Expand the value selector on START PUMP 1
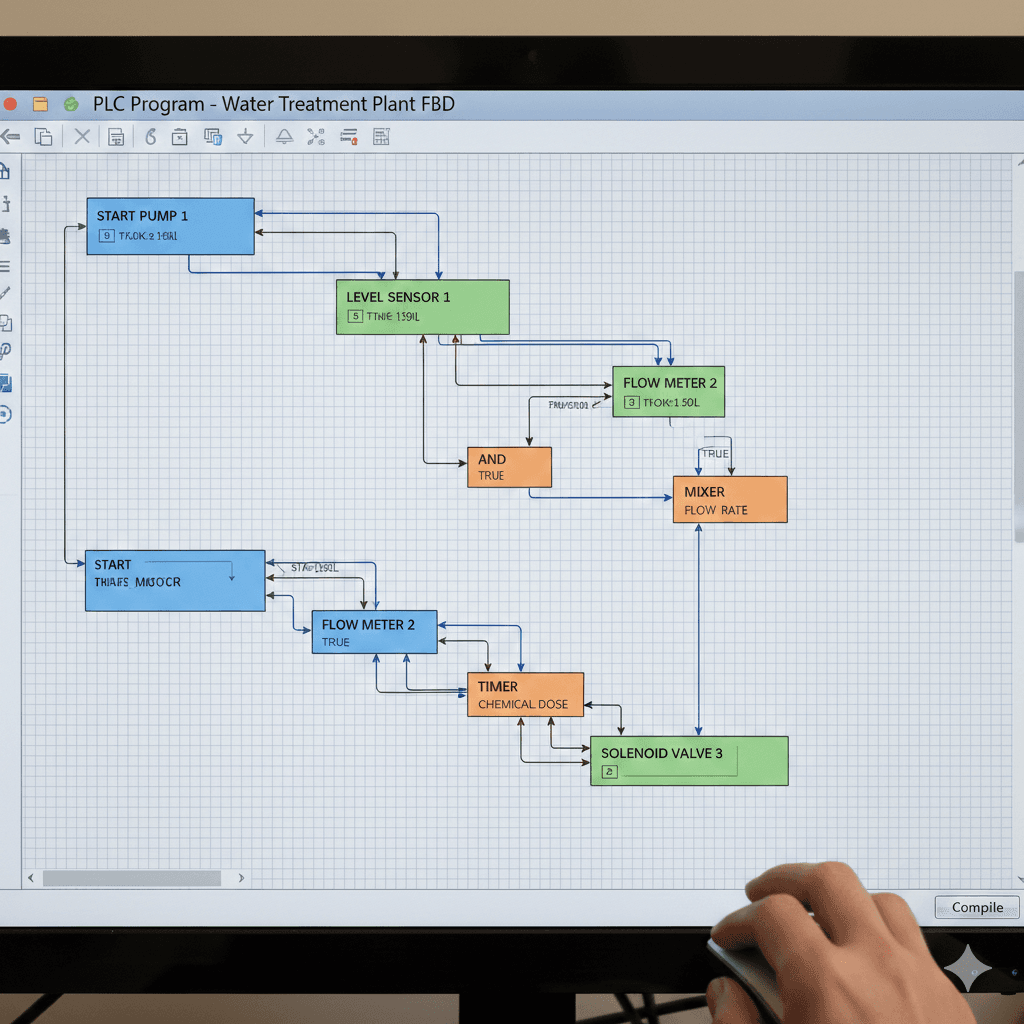This screenshot has width=1024, height=1024. pyautogui.click(x=107, y=236)
